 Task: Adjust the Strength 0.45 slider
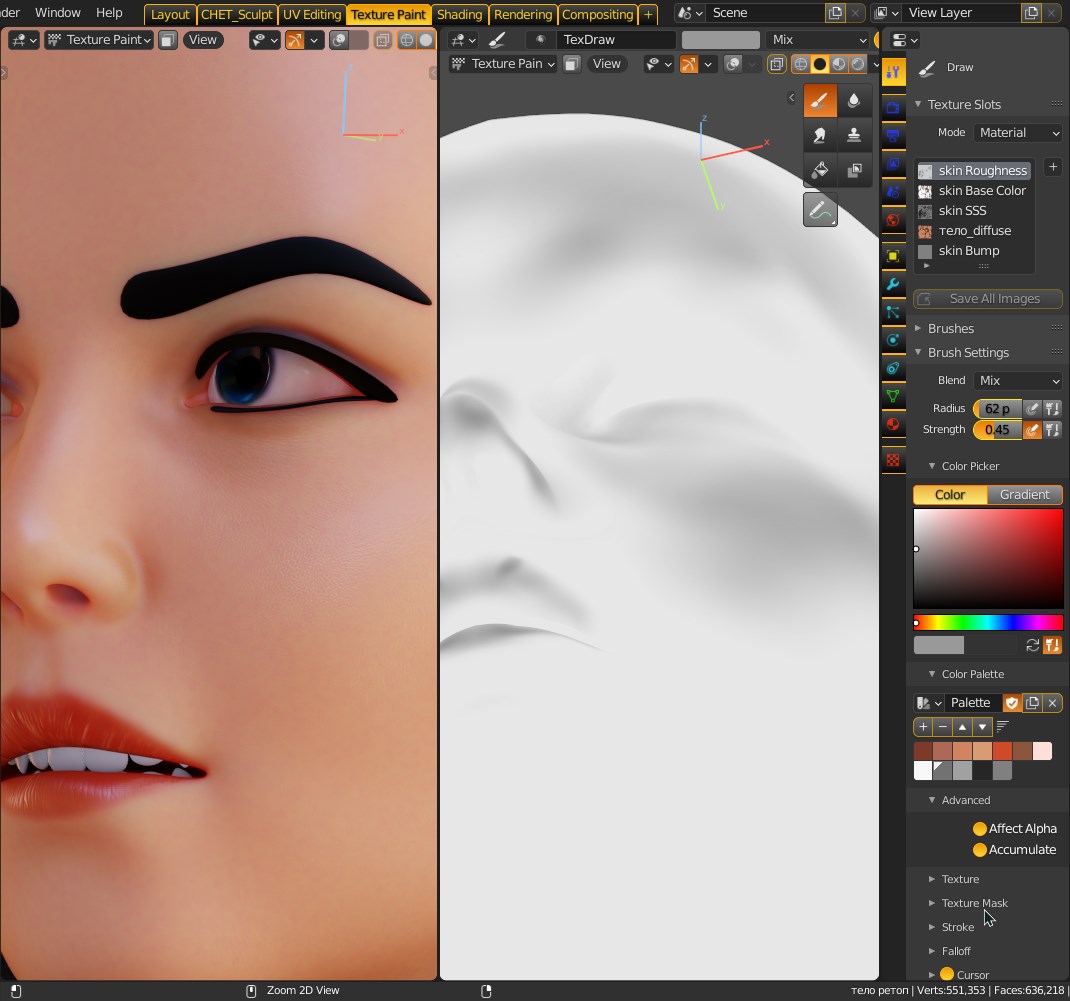998,430
